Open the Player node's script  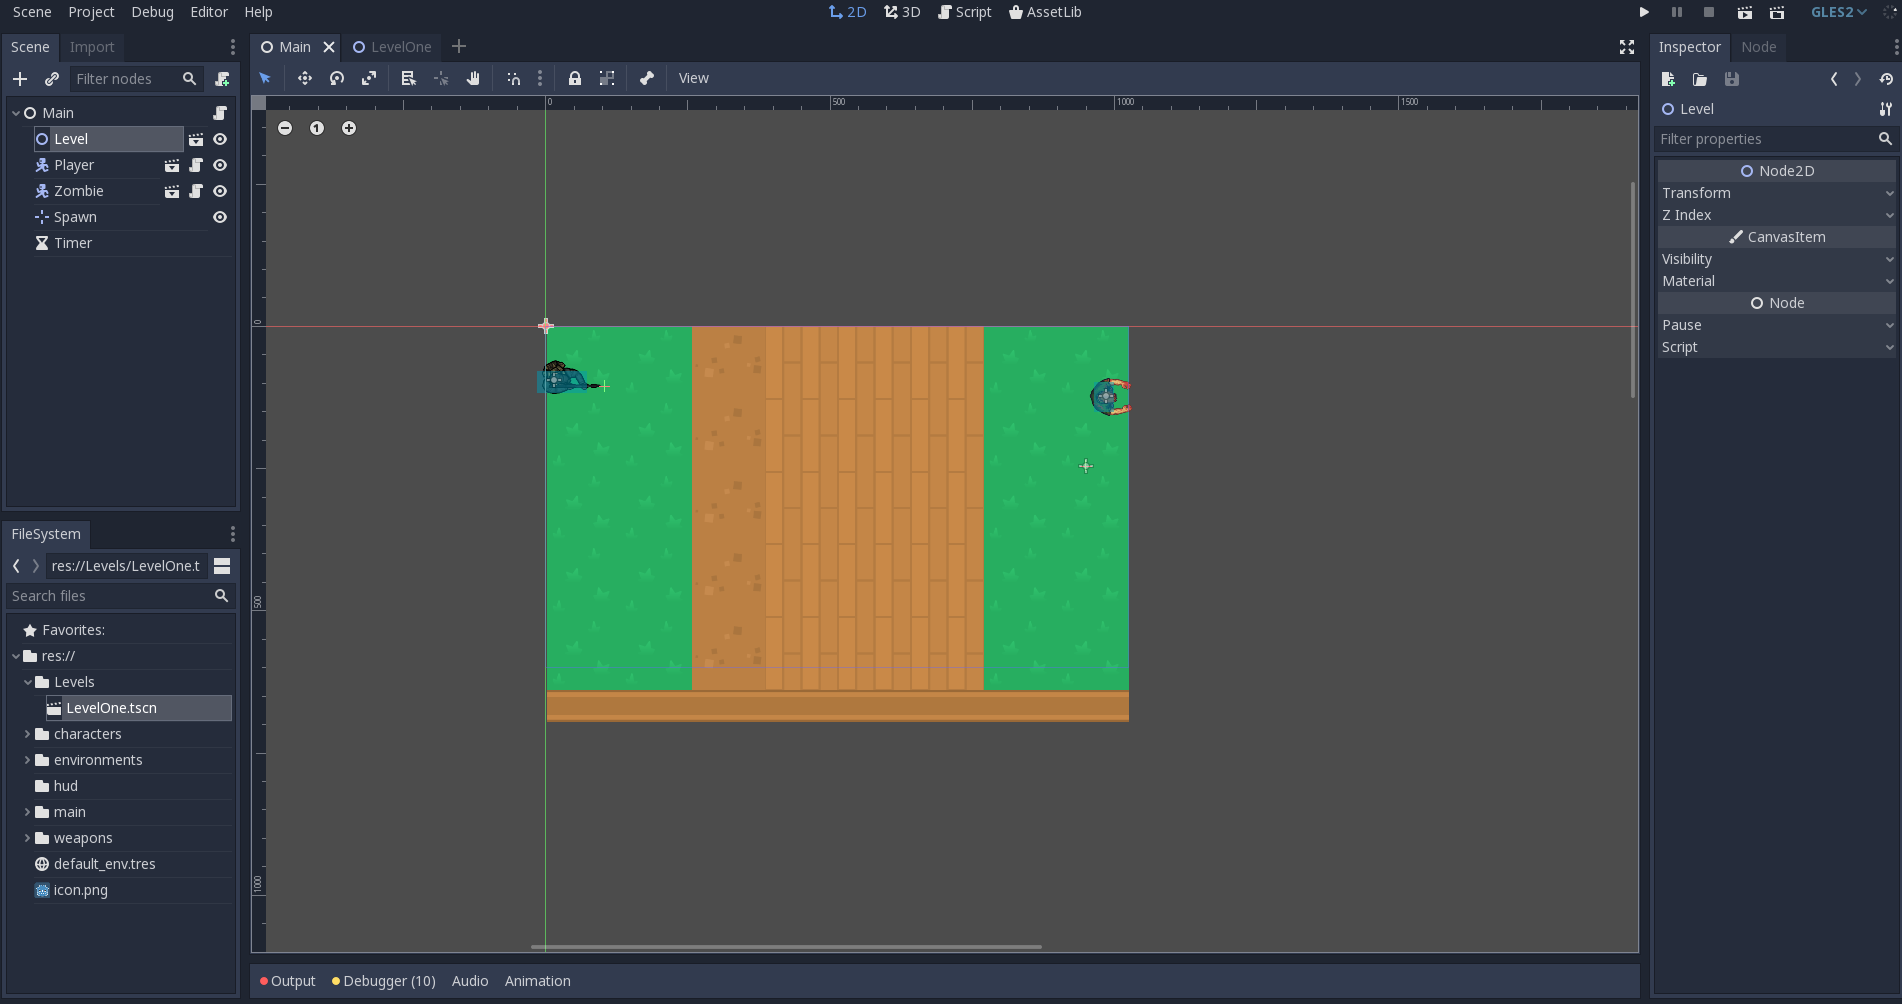coord(196,165)
